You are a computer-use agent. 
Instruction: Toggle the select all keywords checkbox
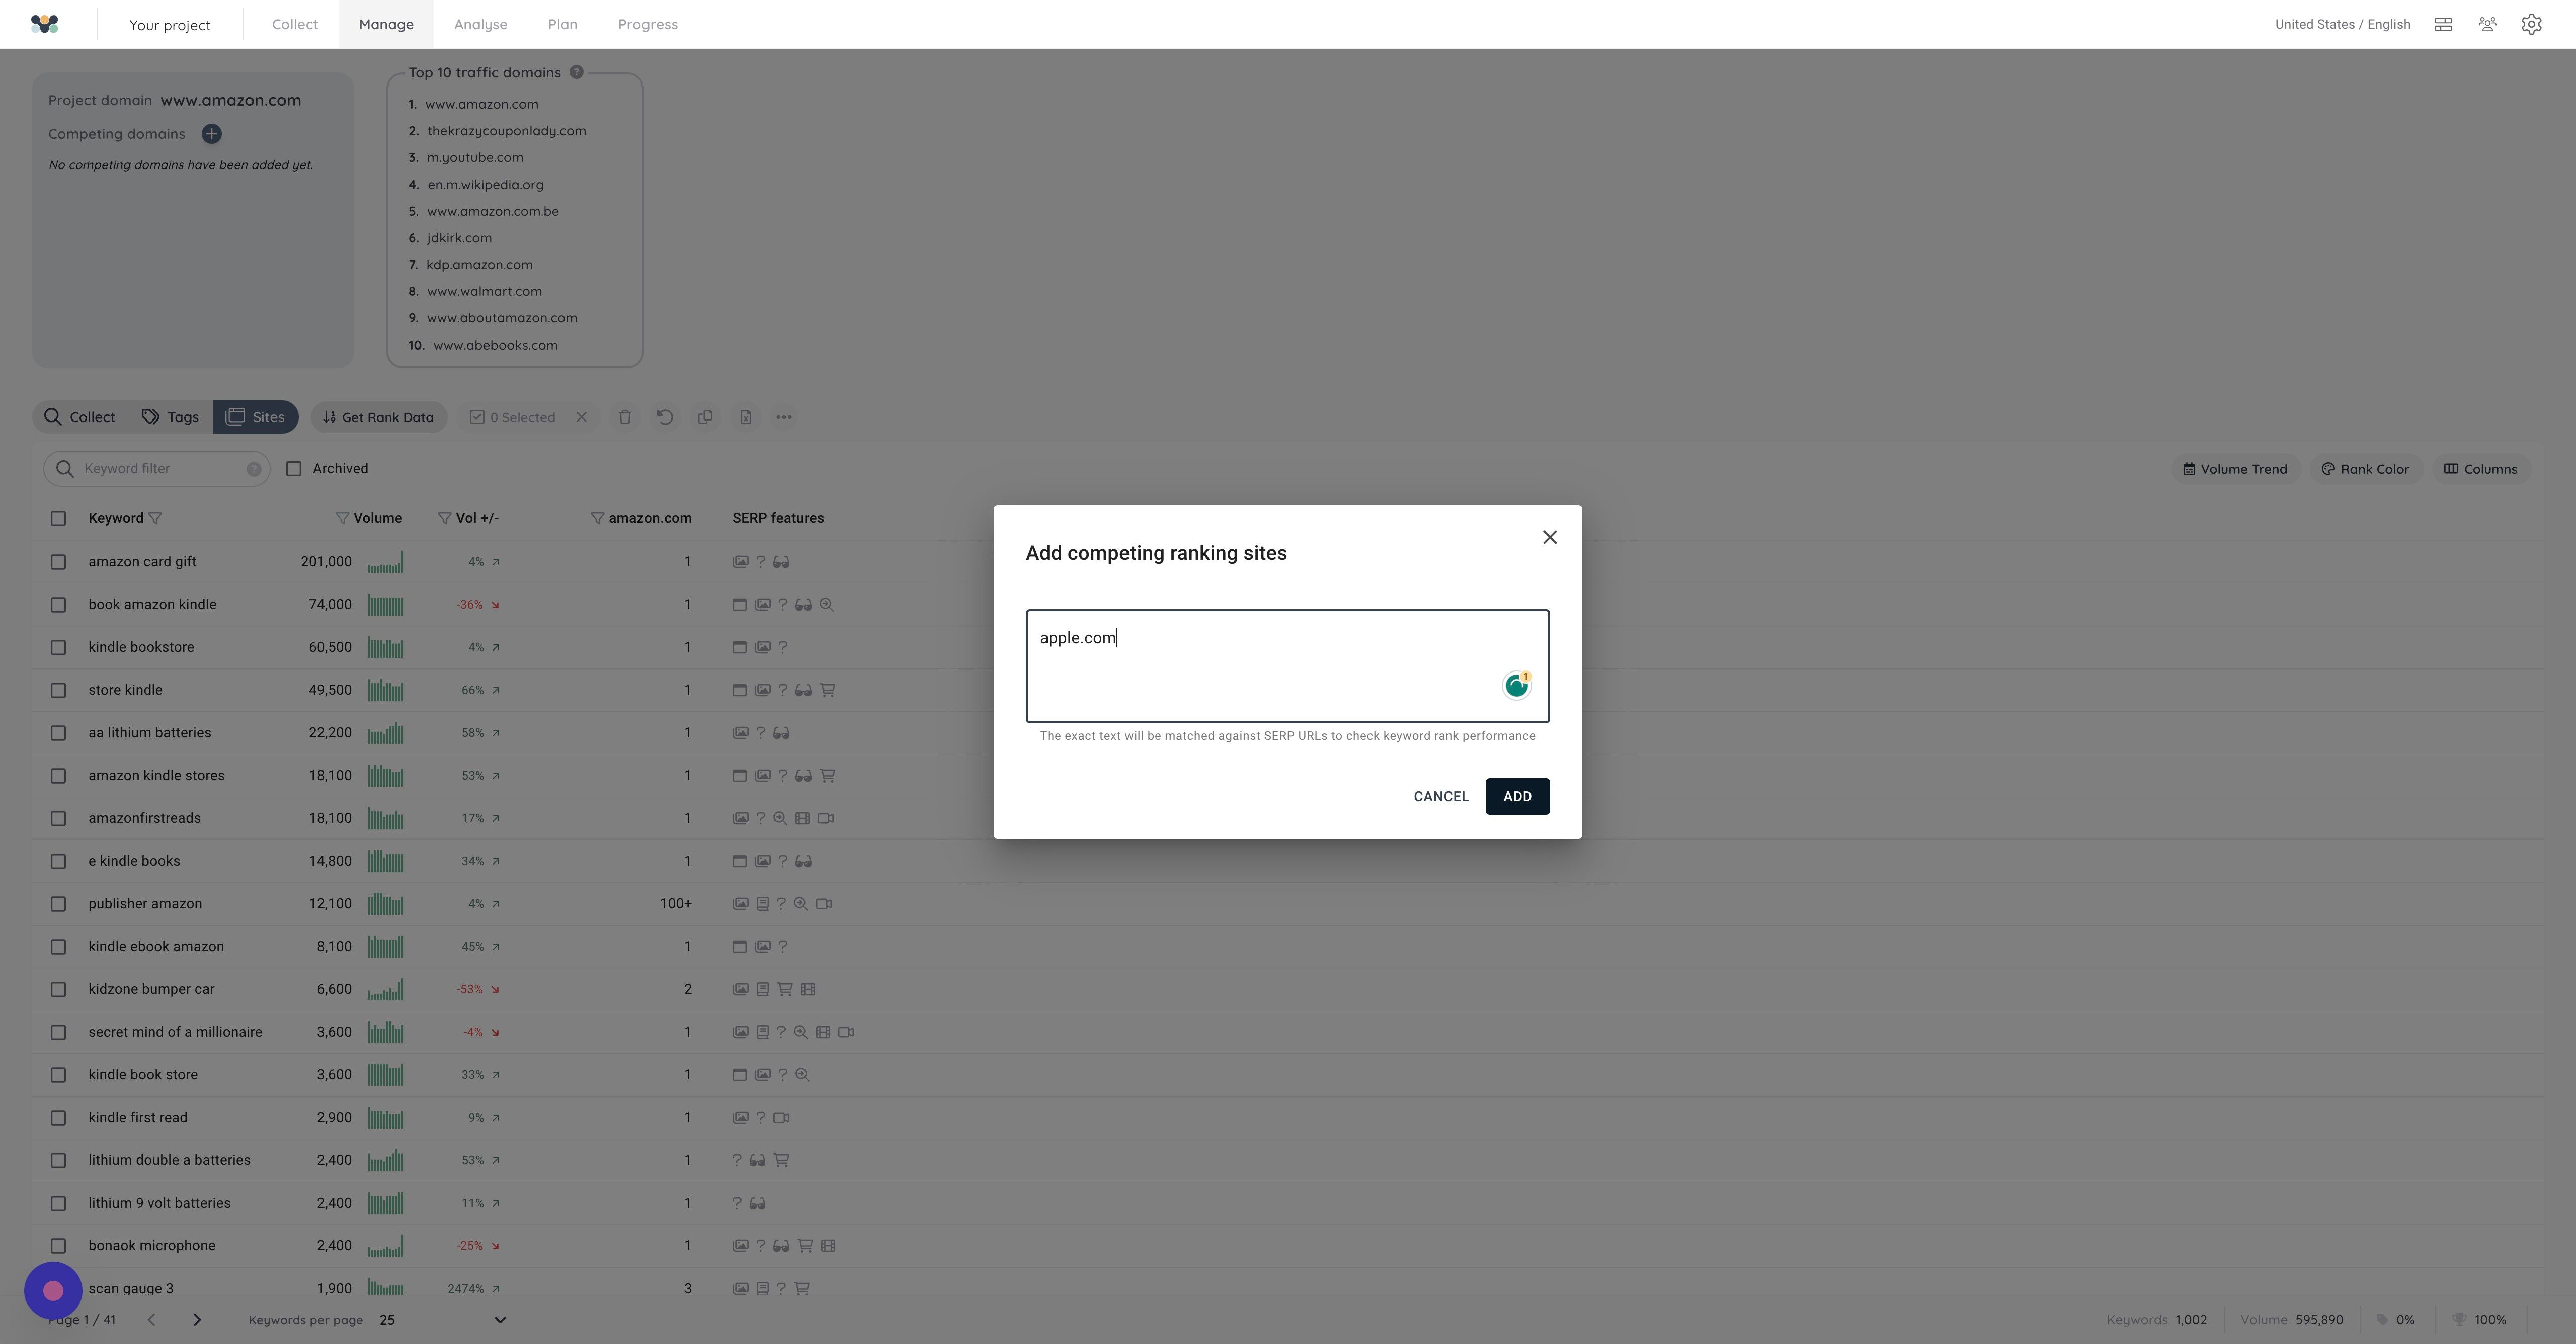coord(58,518)
